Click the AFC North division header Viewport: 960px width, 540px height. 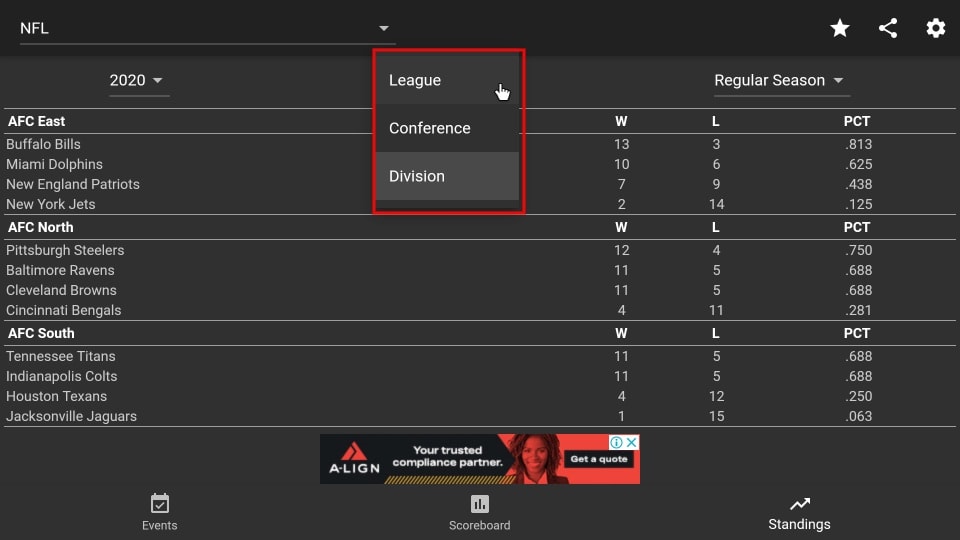tap(40, 227)
